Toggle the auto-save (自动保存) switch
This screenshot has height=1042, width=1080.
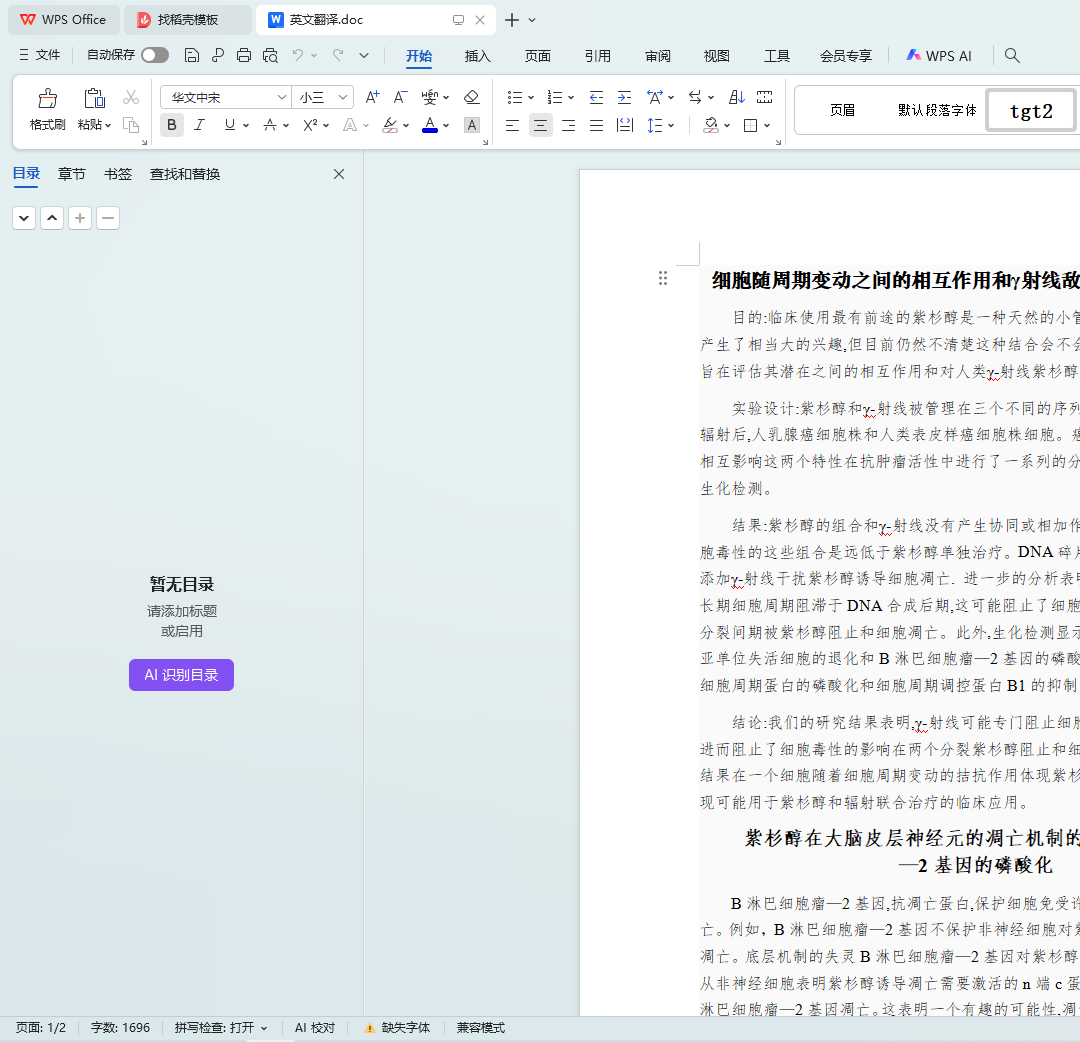155,55
